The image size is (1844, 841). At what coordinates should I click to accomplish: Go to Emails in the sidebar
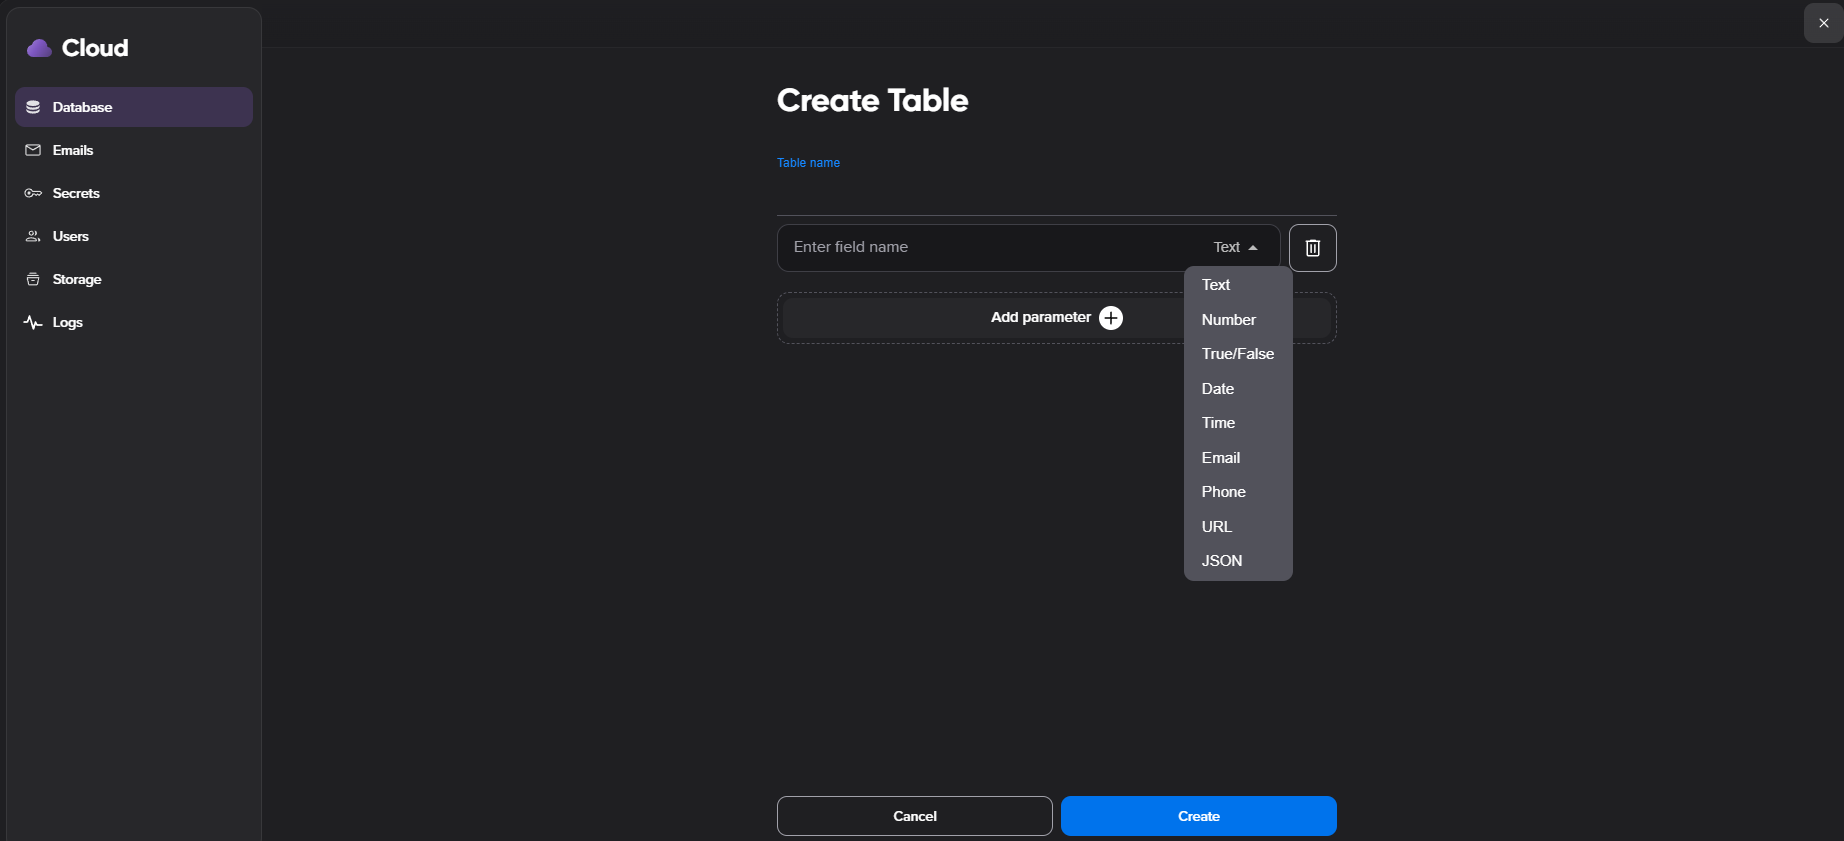coord(134,150)
